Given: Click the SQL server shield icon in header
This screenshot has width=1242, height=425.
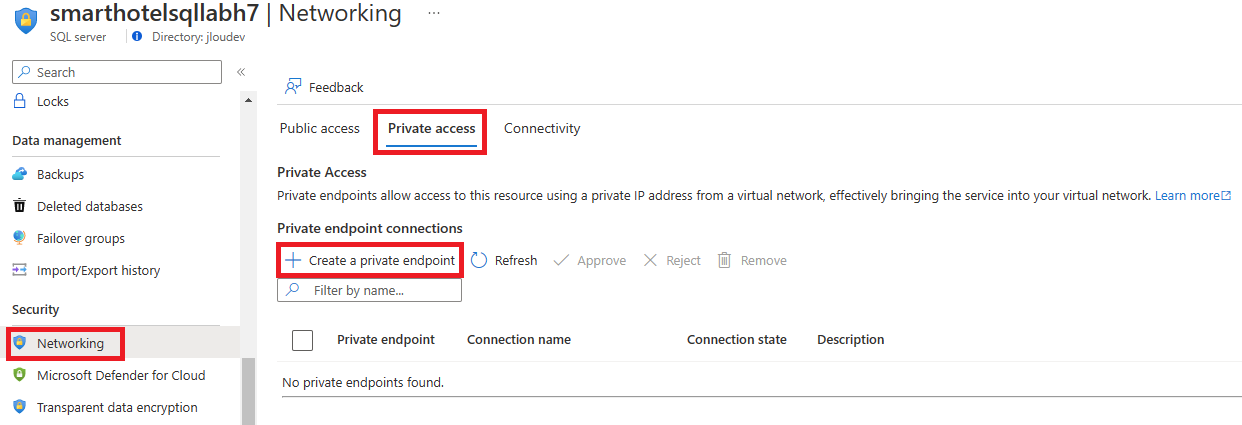Looking at the screenshot, I should (26, 21).
